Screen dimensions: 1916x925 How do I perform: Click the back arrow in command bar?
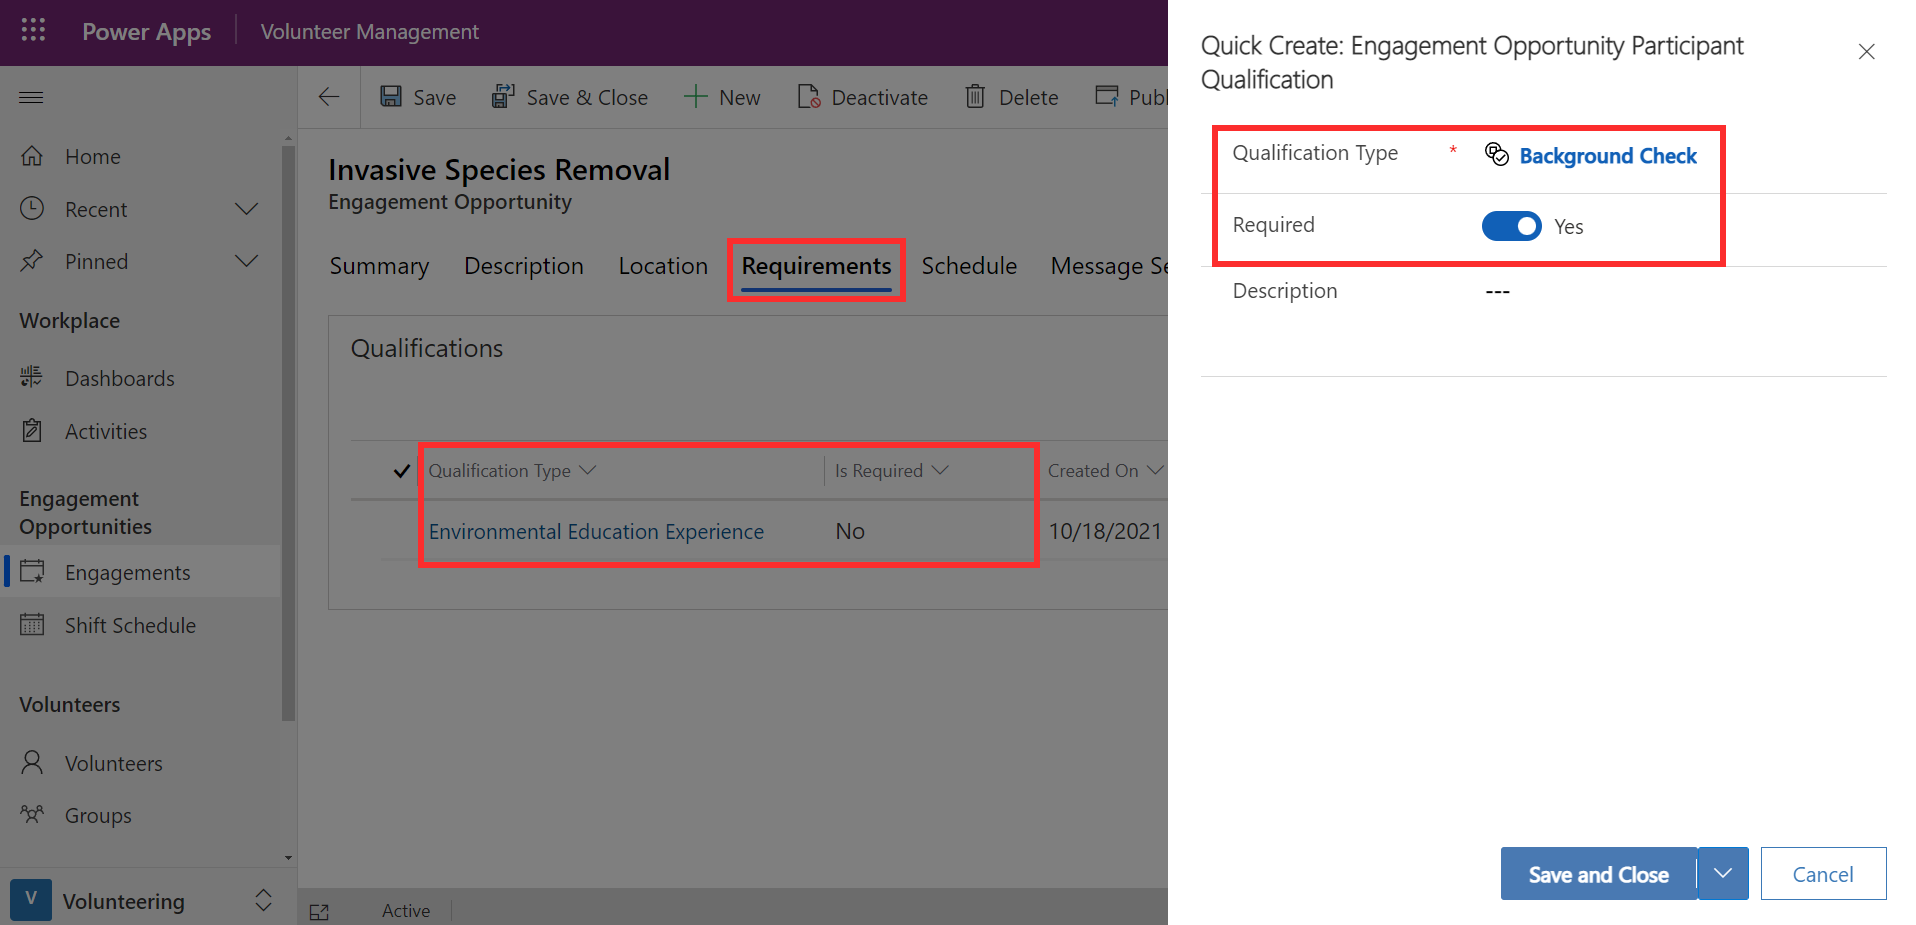[329, 97]
